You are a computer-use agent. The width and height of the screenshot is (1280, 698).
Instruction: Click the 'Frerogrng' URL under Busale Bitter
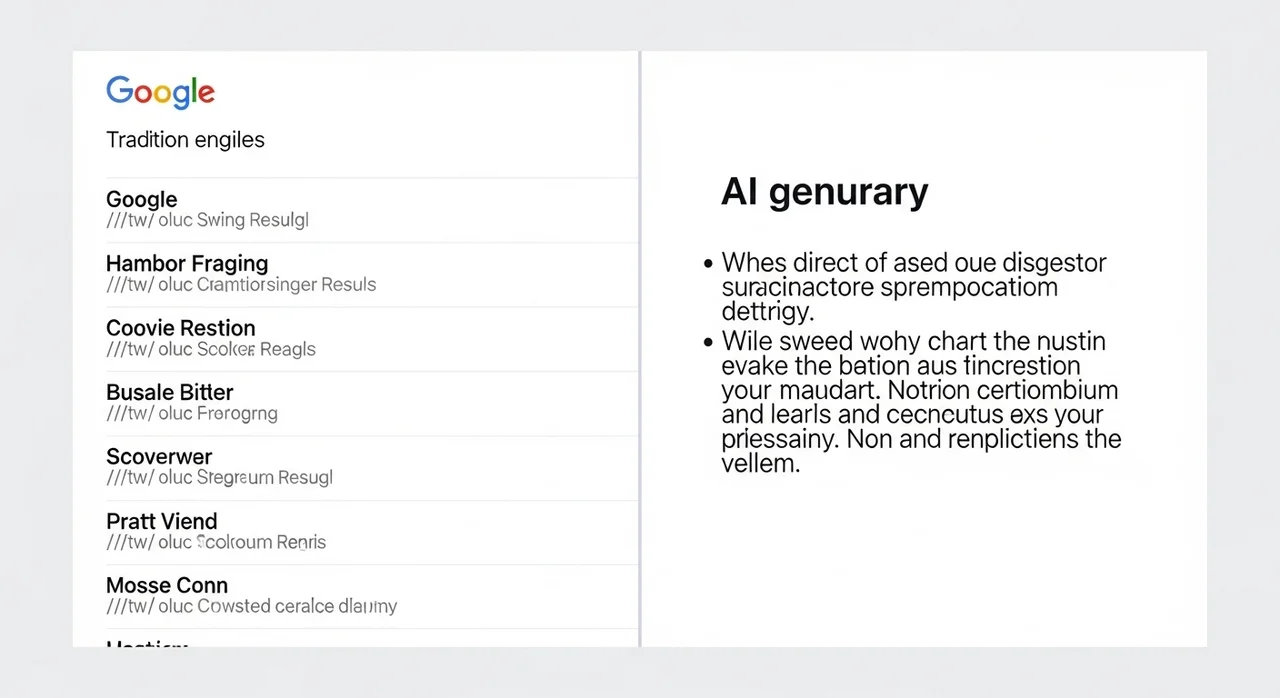[192, 413]
